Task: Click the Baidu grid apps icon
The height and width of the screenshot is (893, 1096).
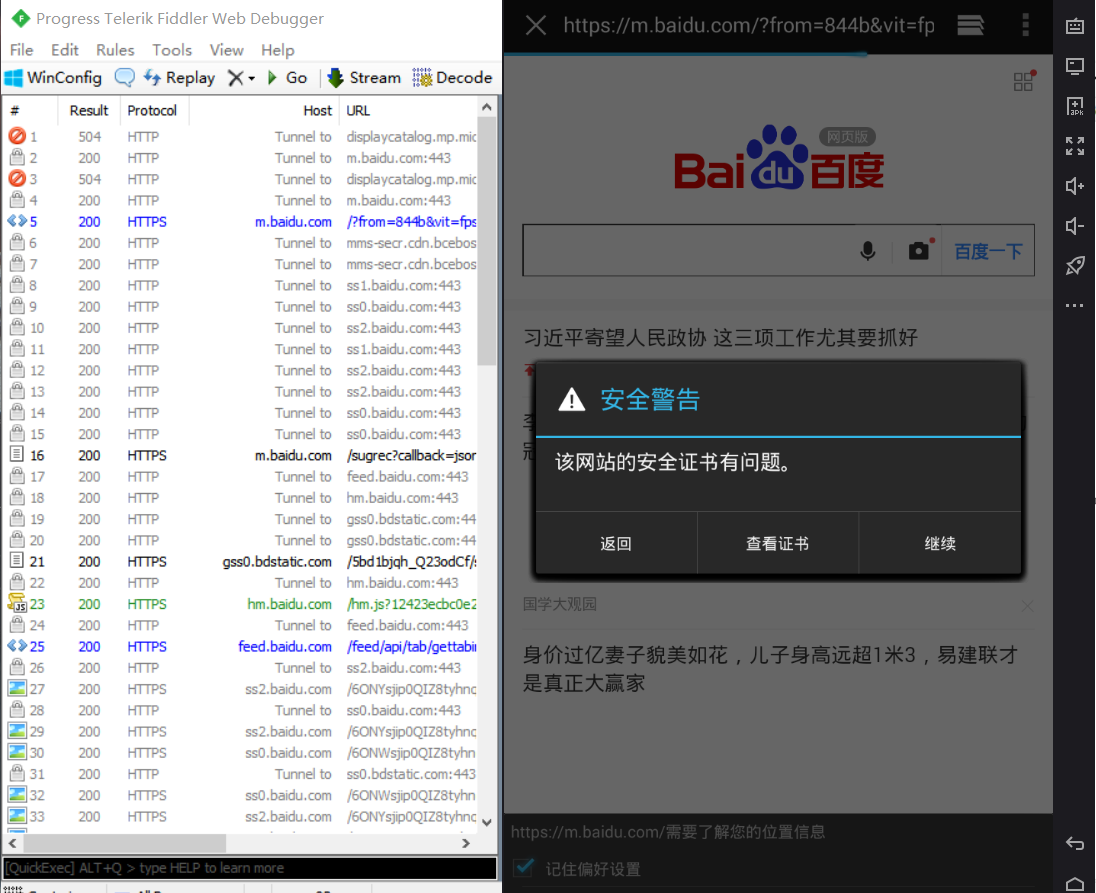Action: [1024, 81]
